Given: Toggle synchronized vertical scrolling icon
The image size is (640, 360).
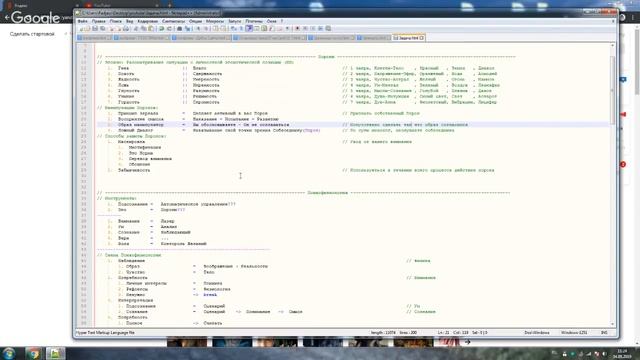Looking at the screenshot, I should (215, 29).
